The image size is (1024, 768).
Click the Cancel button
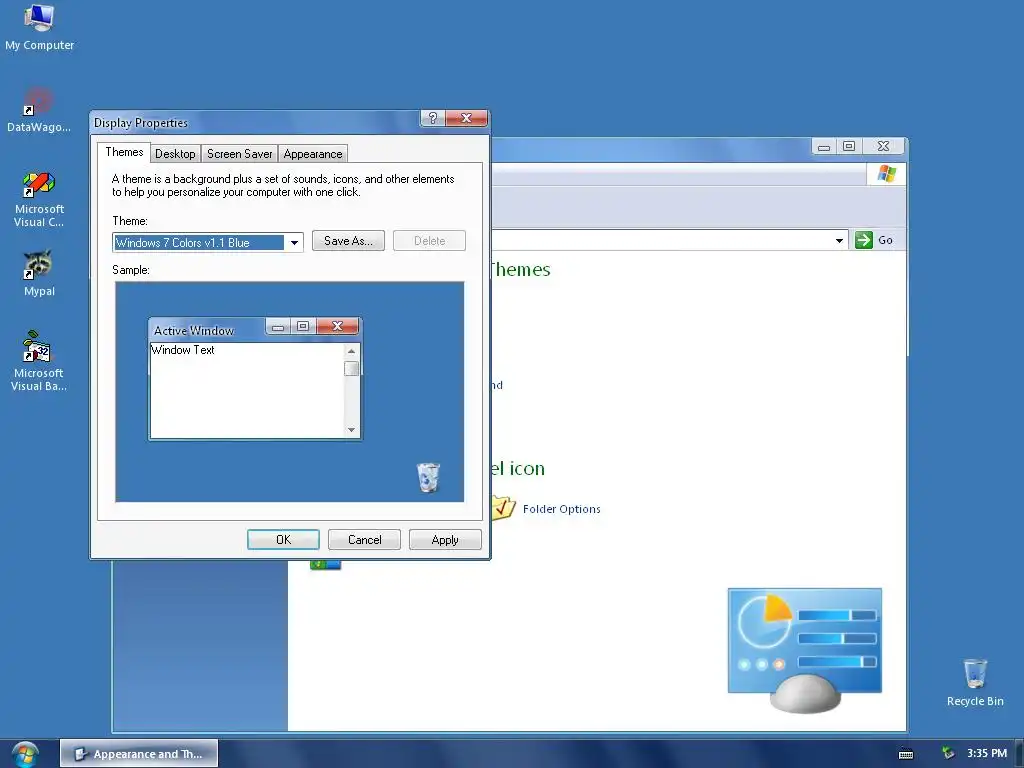pos(364,540)
